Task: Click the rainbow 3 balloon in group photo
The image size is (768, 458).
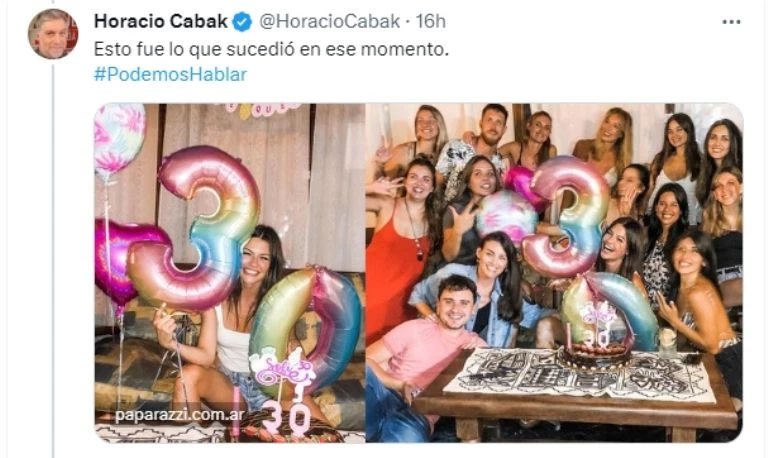Action: coord(566,216)
